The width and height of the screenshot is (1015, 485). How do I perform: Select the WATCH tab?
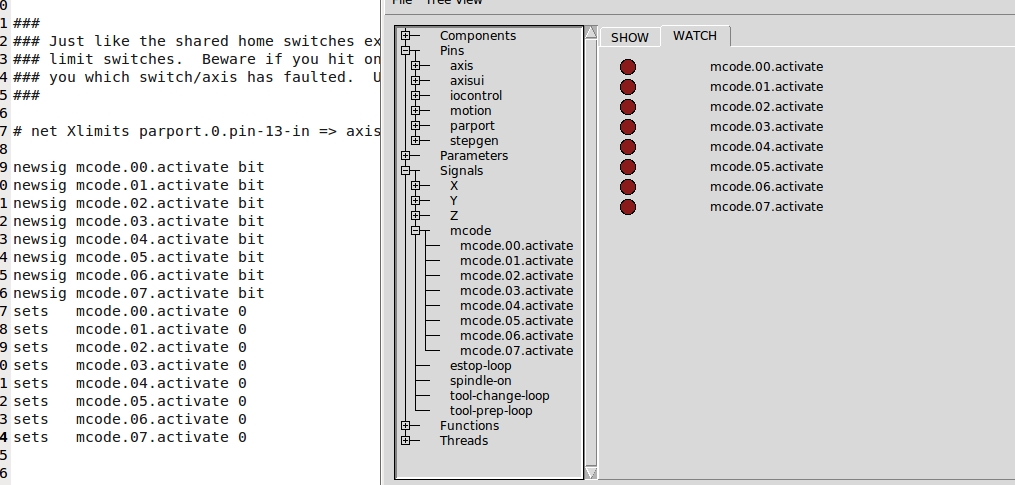pyautogui.click(x=695, y=36)
